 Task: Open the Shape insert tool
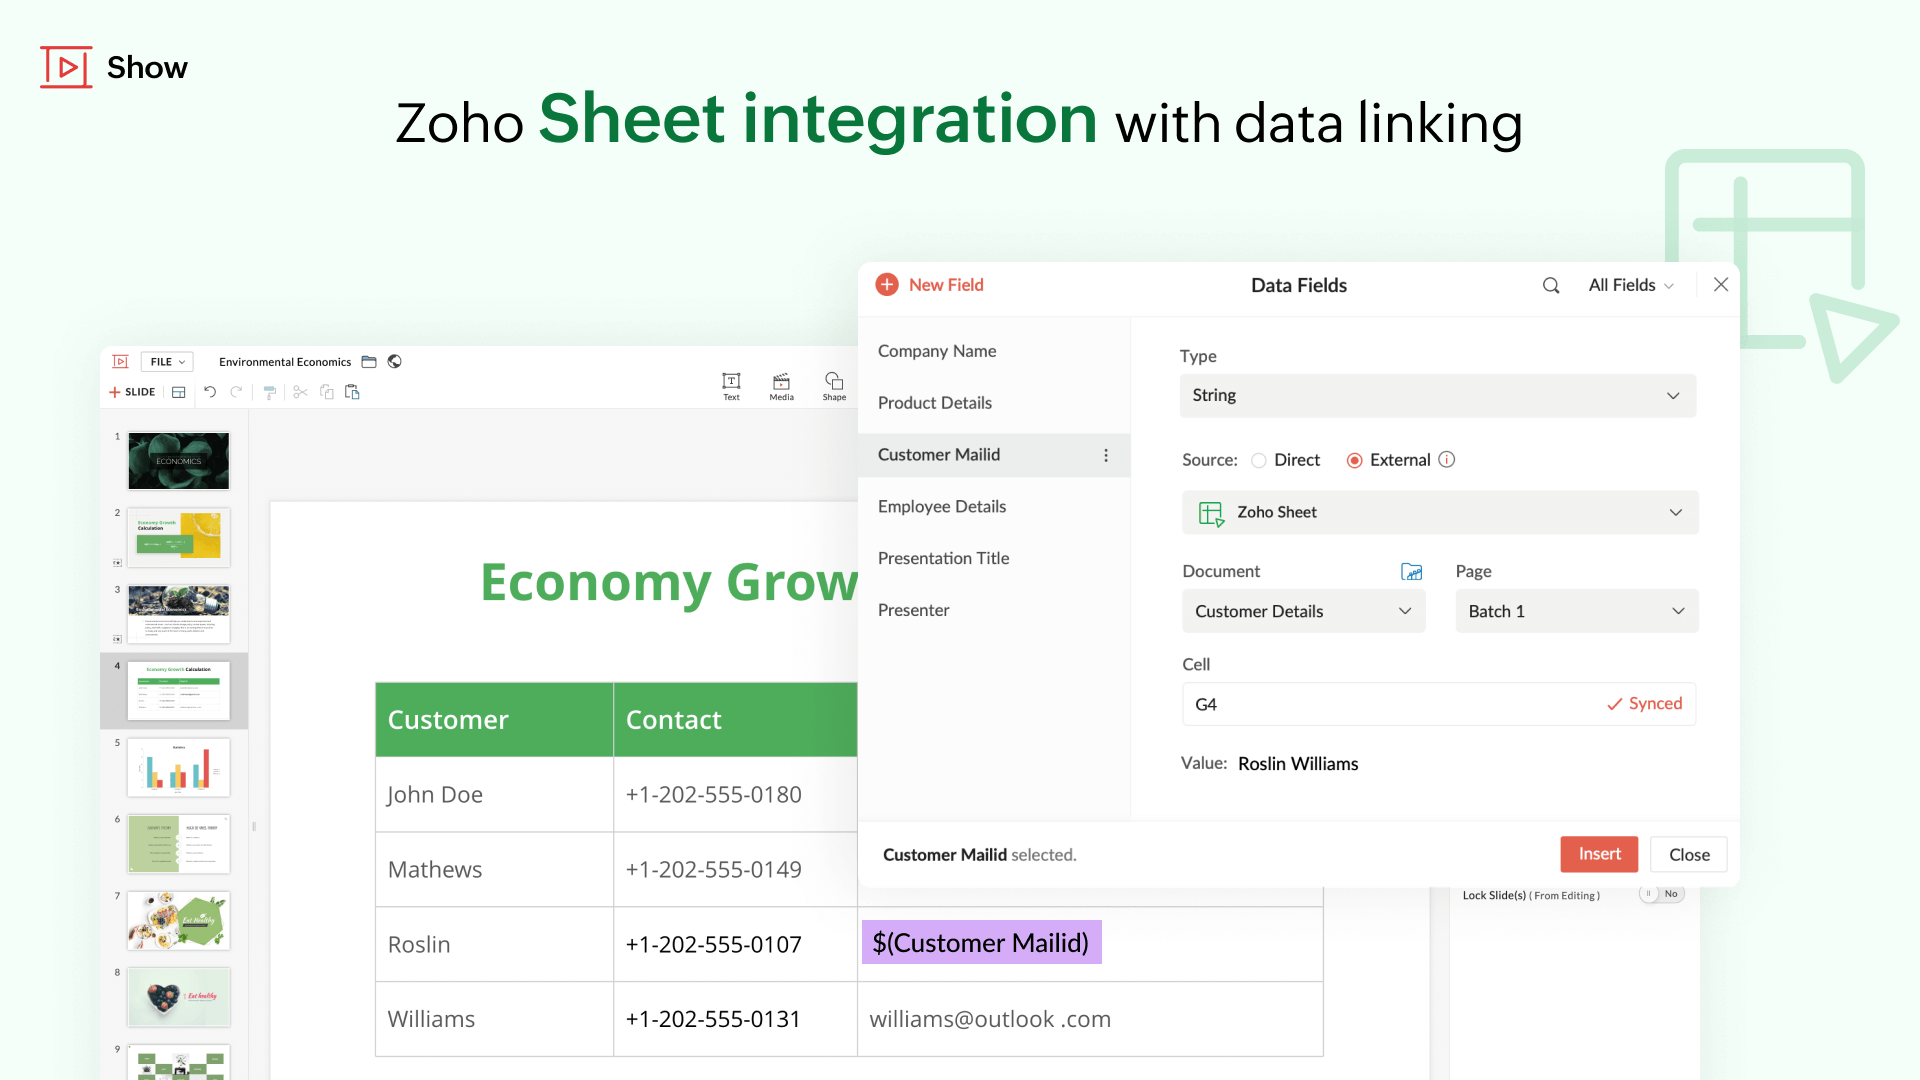(834, 386)
